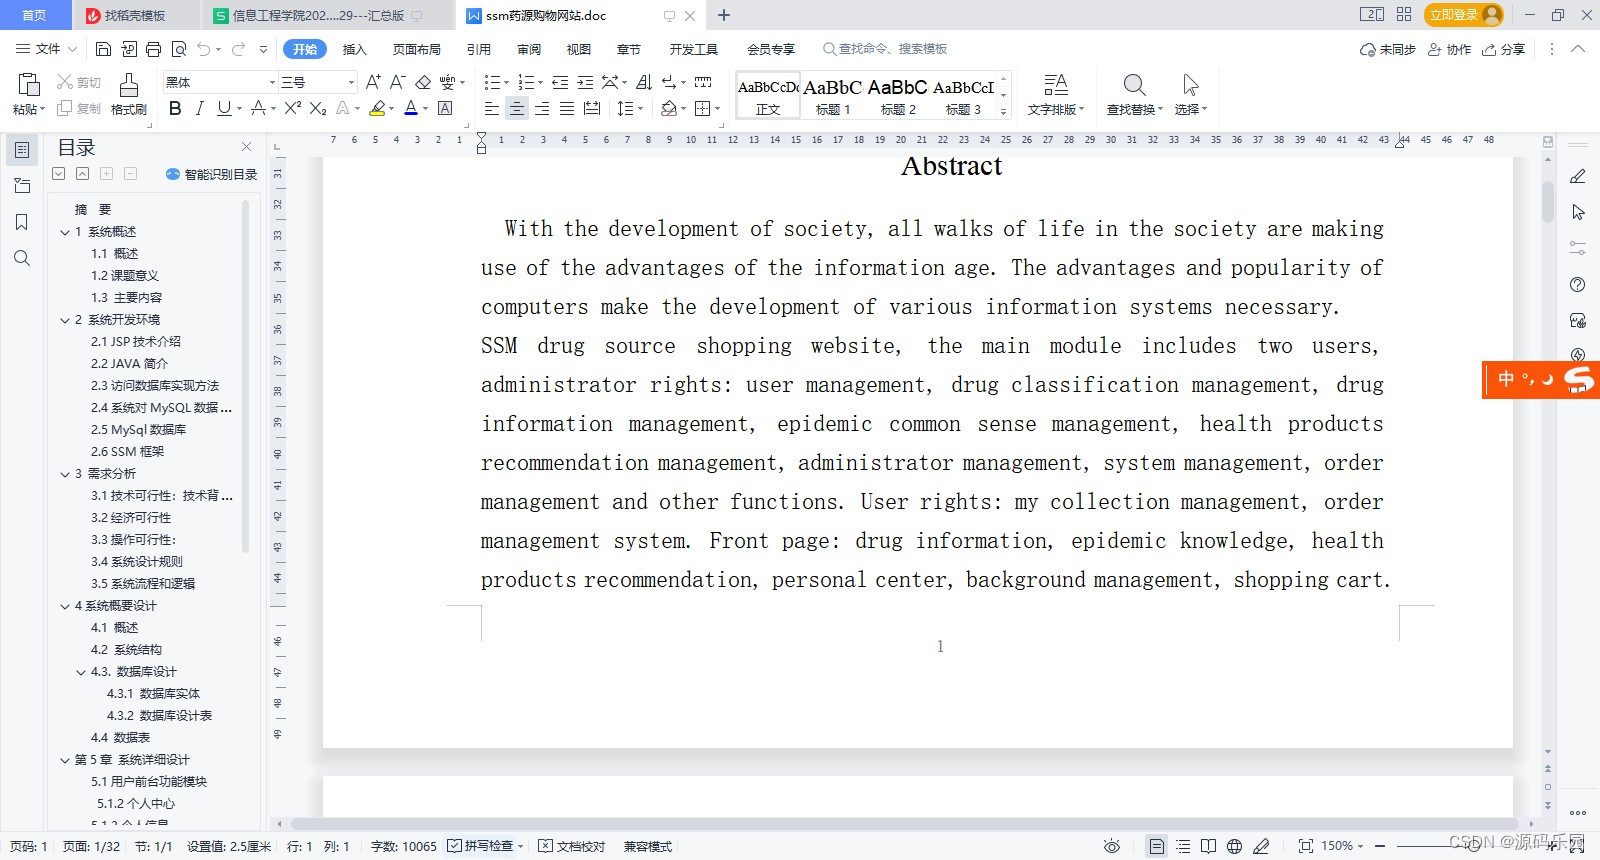The height and width of the screenshot is (860, 1600).
Task: Open line spacing dropdown
Action: coord(630,108)
